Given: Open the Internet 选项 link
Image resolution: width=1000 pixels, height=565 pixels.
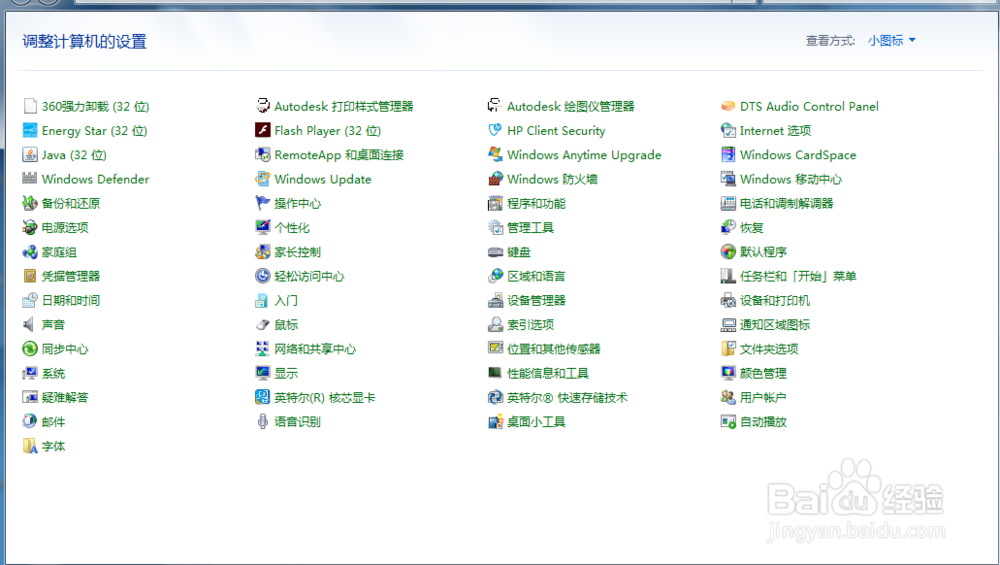Looking at the screenshot, I should point(776,131).
